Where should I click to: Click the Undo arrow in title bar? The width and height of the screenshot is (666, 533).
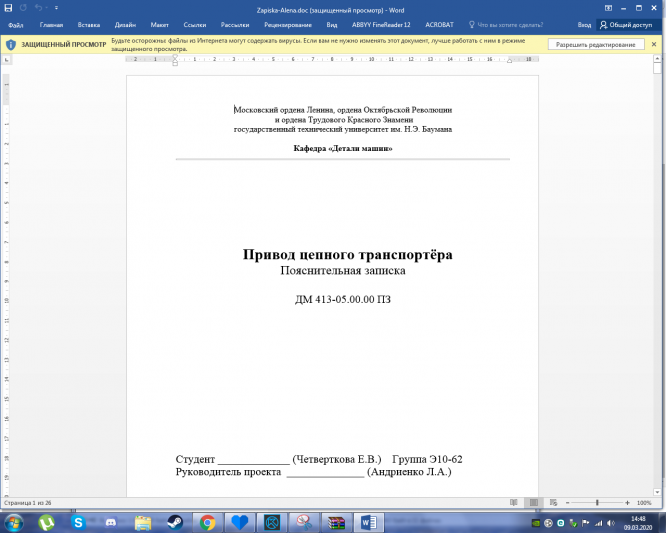pos(39,8)
